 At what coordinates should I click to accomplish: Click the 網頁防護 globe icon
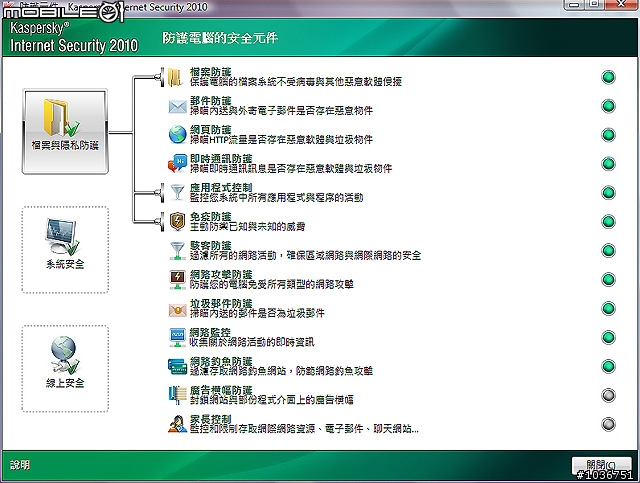178,135
